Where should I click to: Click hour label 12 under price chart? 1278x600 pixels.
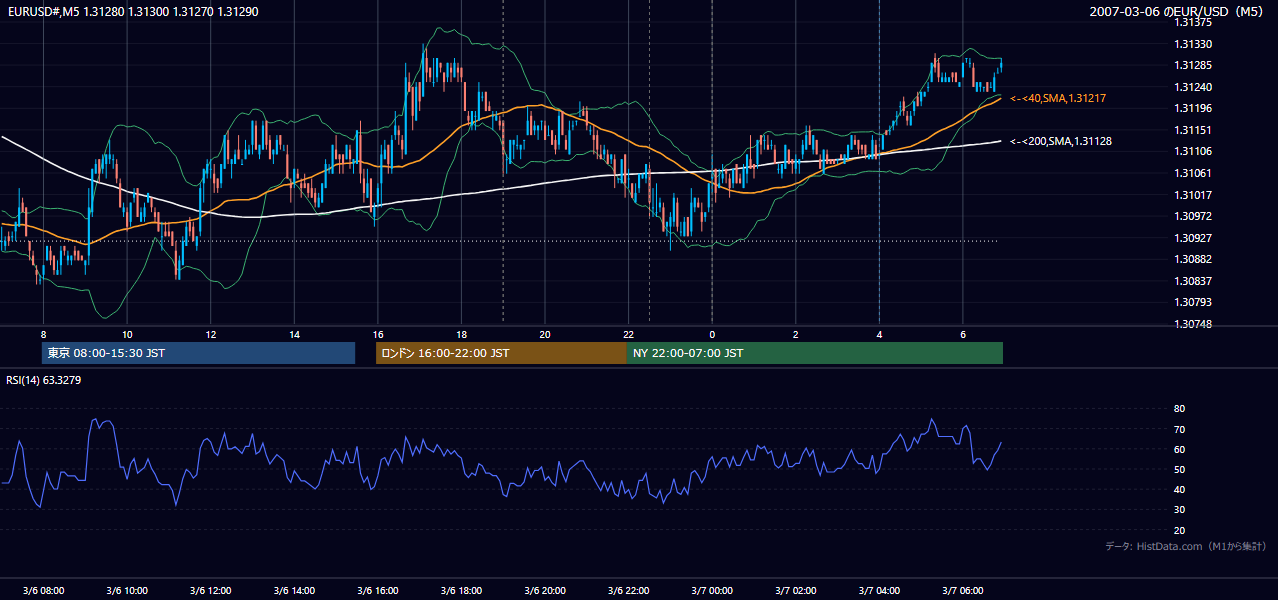click(210, 334)
